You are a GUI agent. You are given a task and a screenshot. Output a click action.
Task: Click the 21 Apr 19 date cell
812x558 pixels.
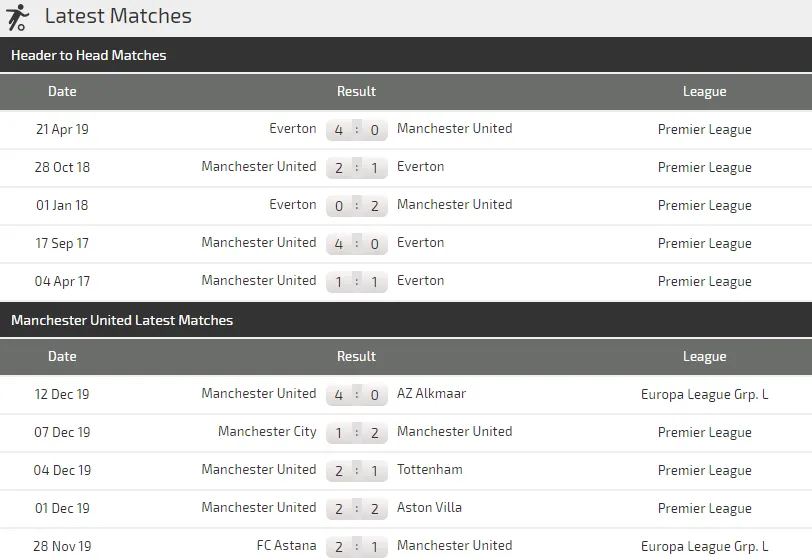[62, 130]
